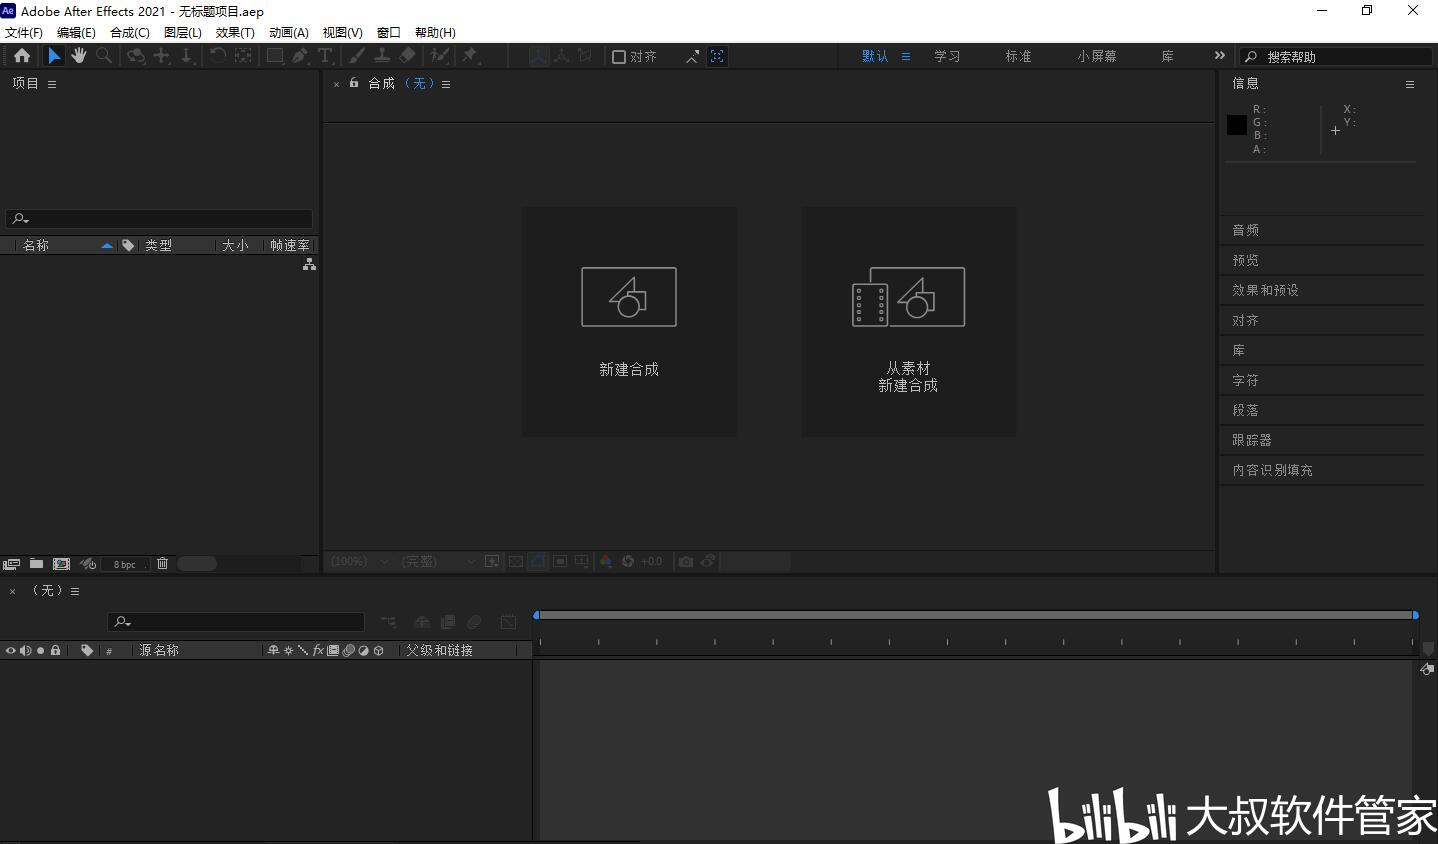Take a snapshot with camera icon
This screenshot has height=844, width=1438.
click(x=685, y=561)
